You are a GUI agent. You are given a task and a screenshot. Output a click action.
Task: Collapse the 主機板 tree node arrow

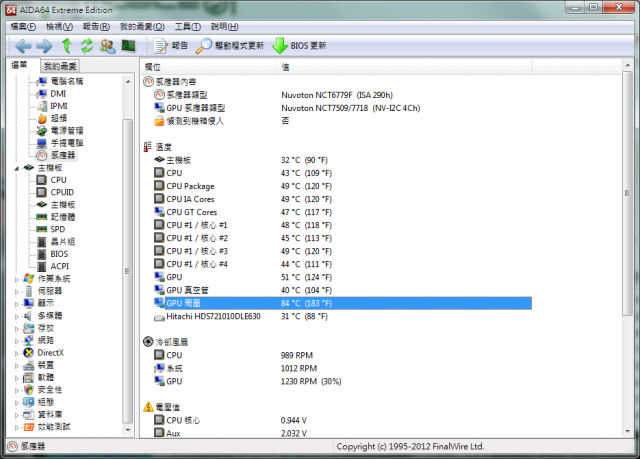pos(17,168)
